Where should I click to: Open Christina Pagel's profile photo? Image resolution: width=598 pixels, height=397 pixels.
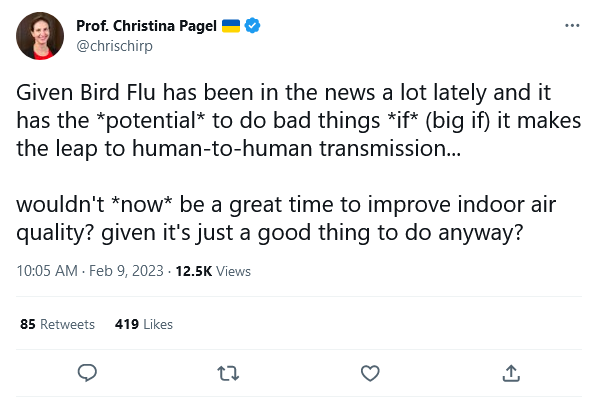point(40,36)
